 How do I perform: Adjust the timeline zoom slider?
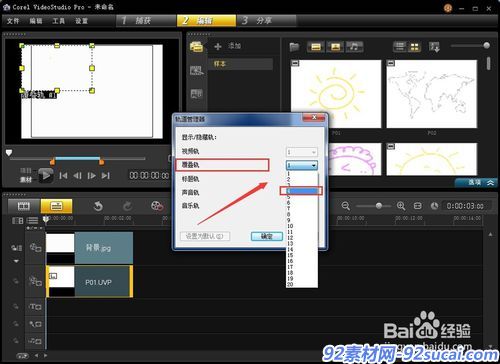(379, 206)
